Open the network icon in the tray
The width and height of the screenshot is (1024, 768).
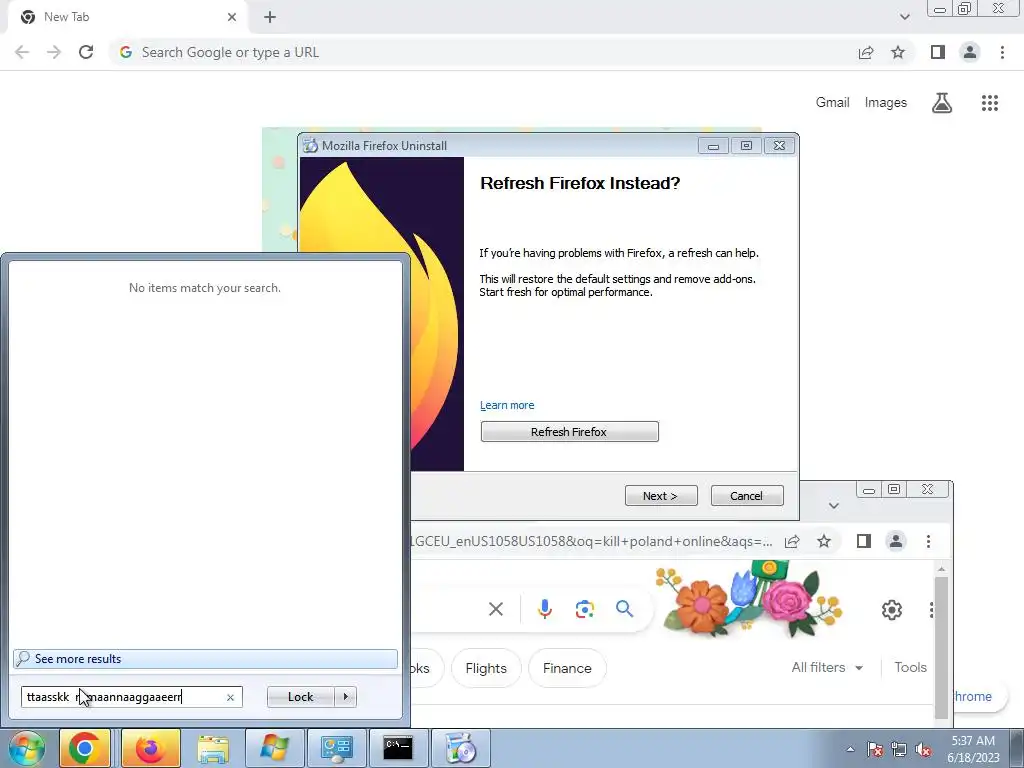tap(899, 749)
